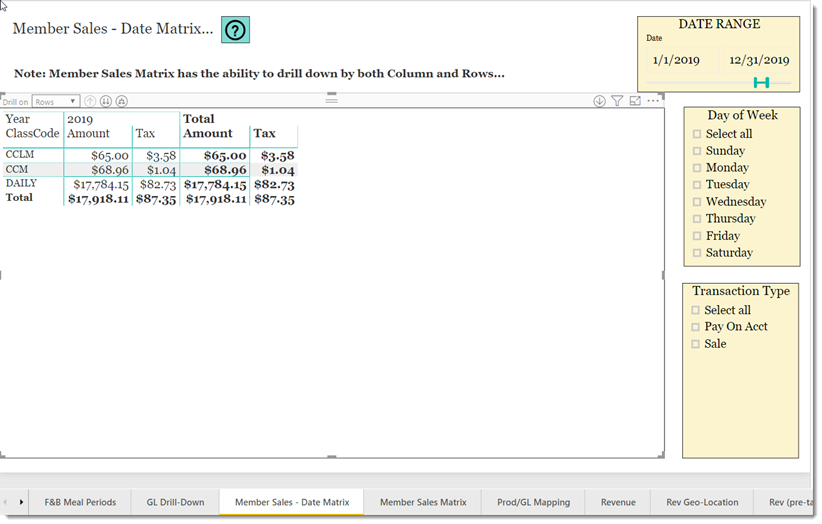Expand all down one level icon
822x524 pixels.
coord(122,101)
